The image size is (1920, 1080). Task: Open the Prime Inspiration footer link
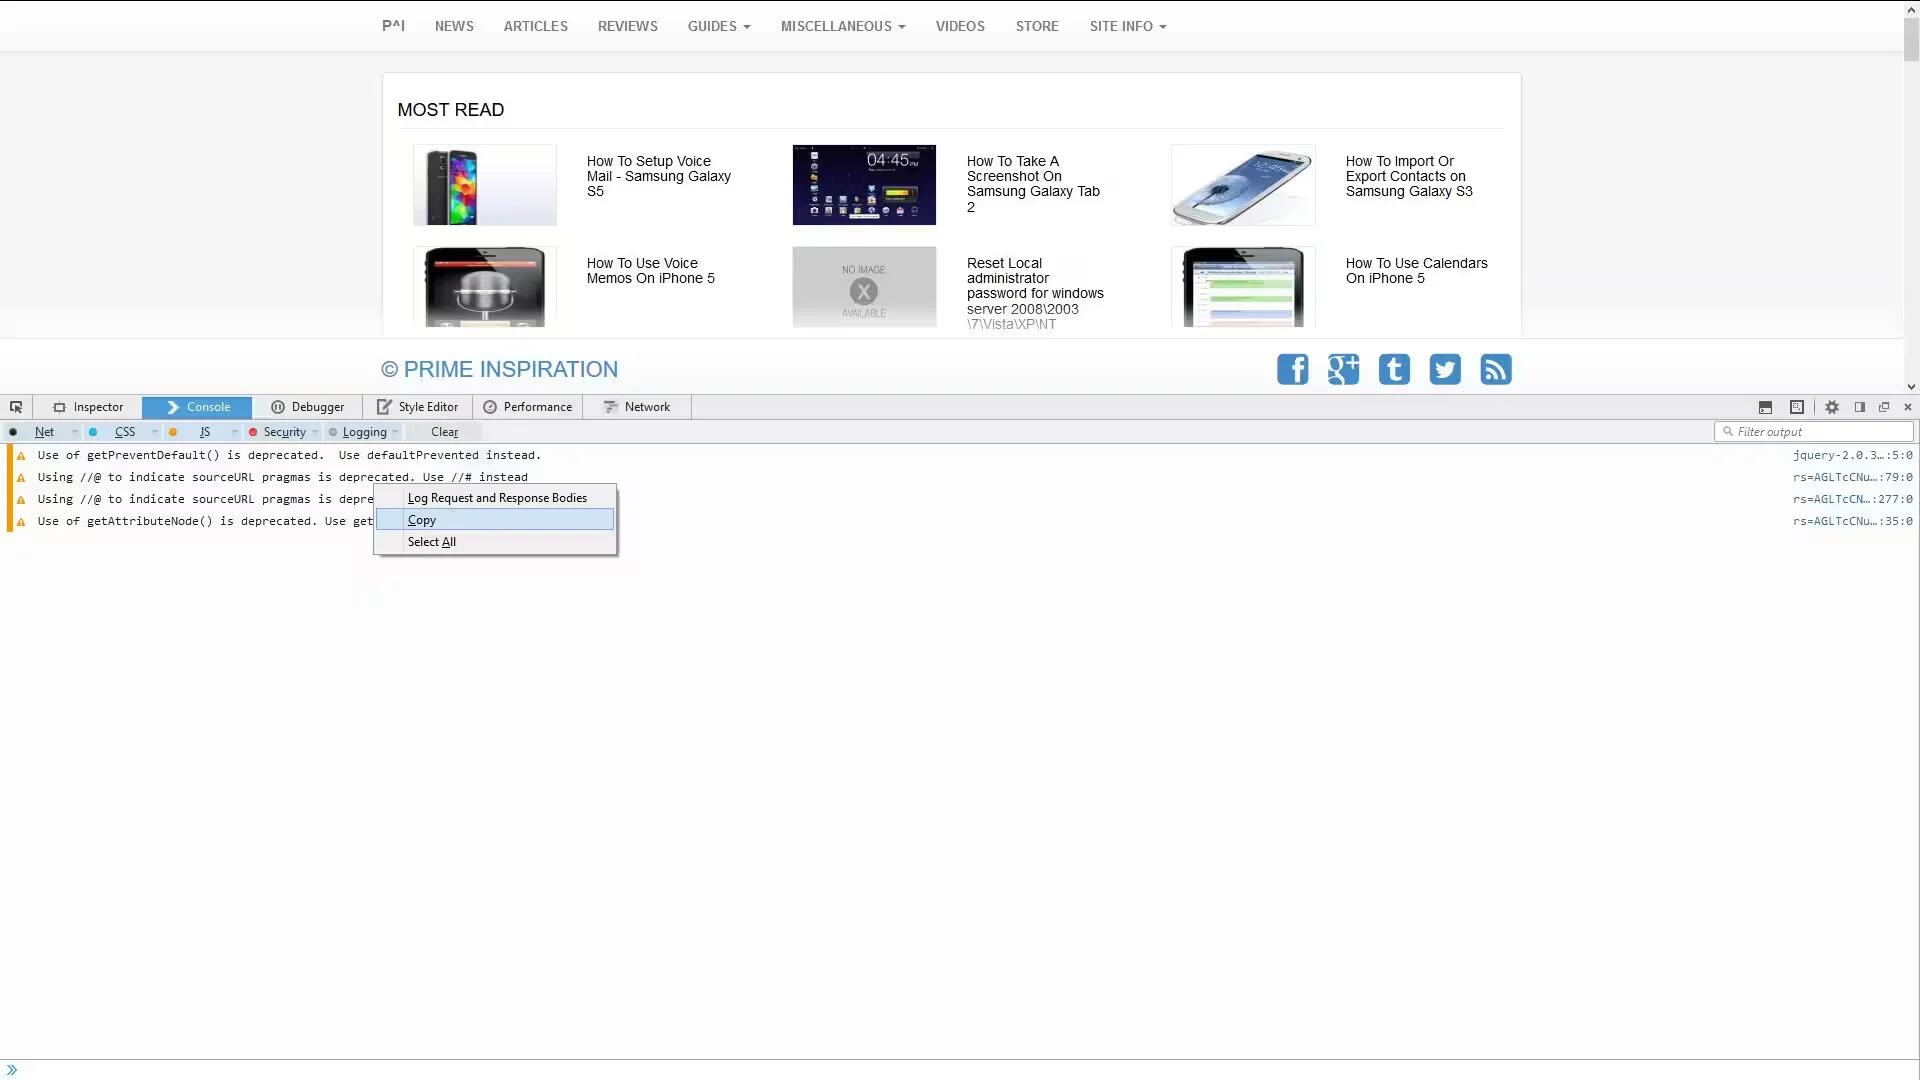point(499,369)
